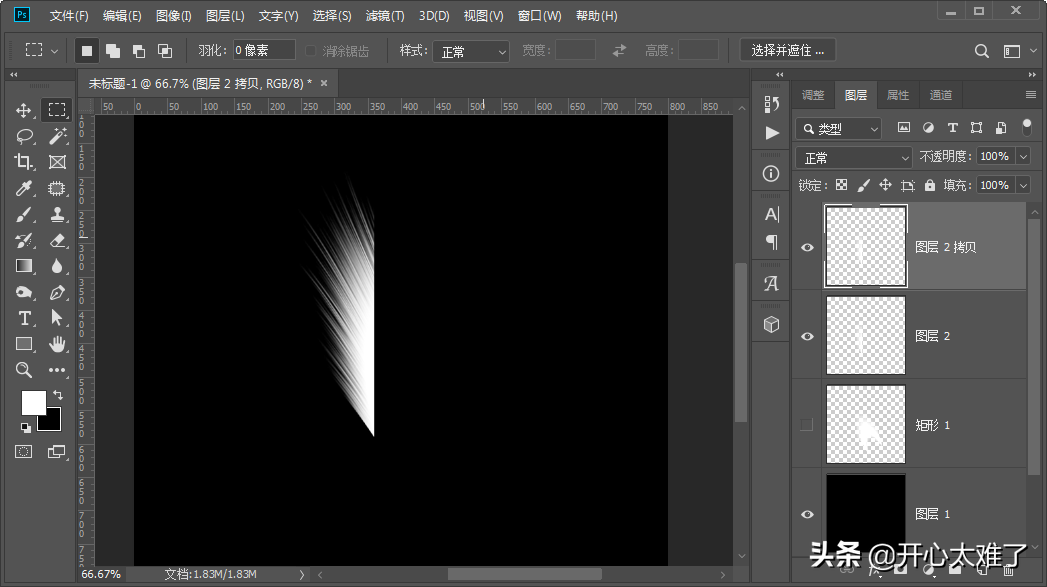
Task: Expand the 不透明度 opacity slider dropdown
Action: click(x=1022, y=156)
